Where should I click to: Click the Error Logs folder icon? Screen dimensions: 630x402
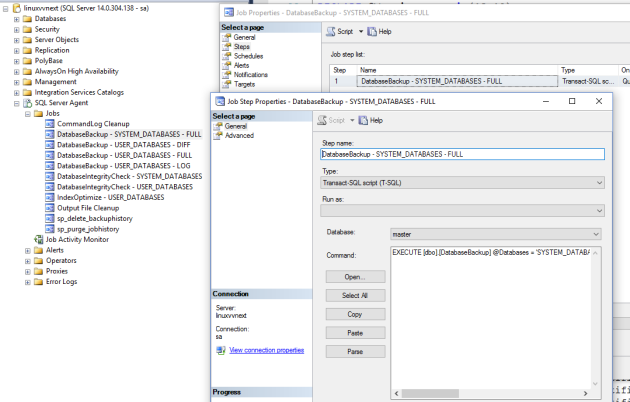pos(39,282)
